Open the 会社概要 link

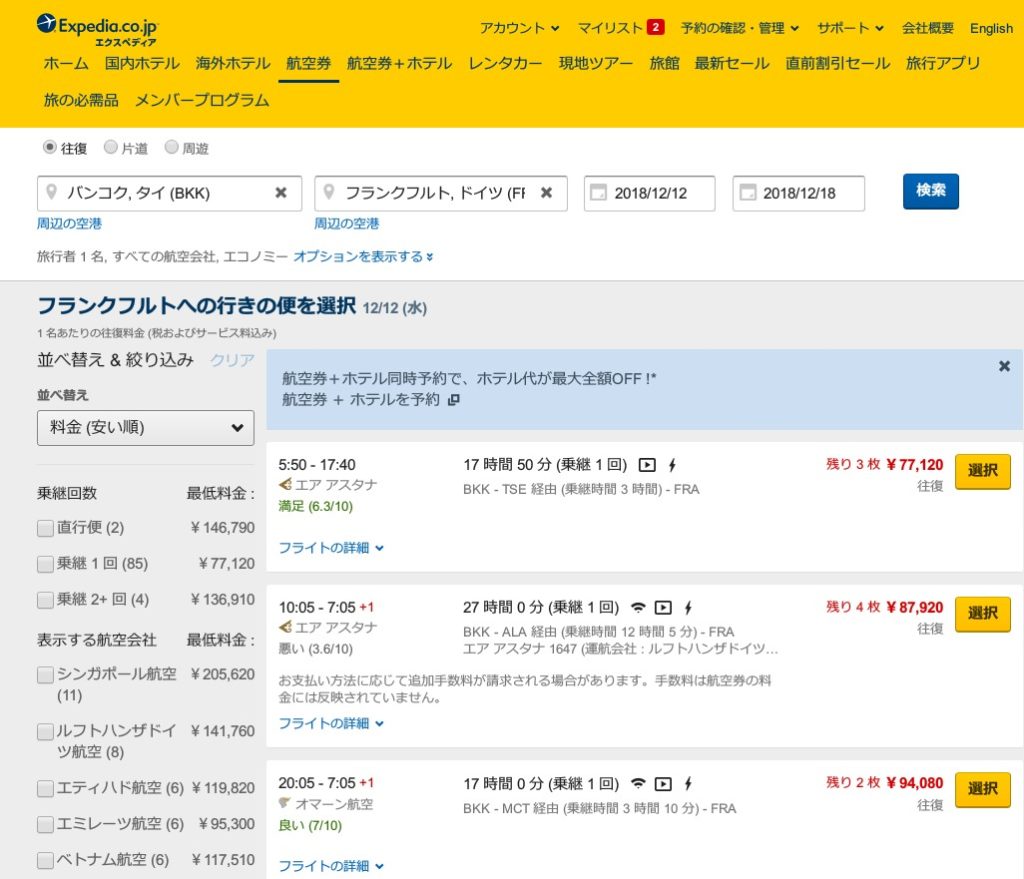point(928,28)
